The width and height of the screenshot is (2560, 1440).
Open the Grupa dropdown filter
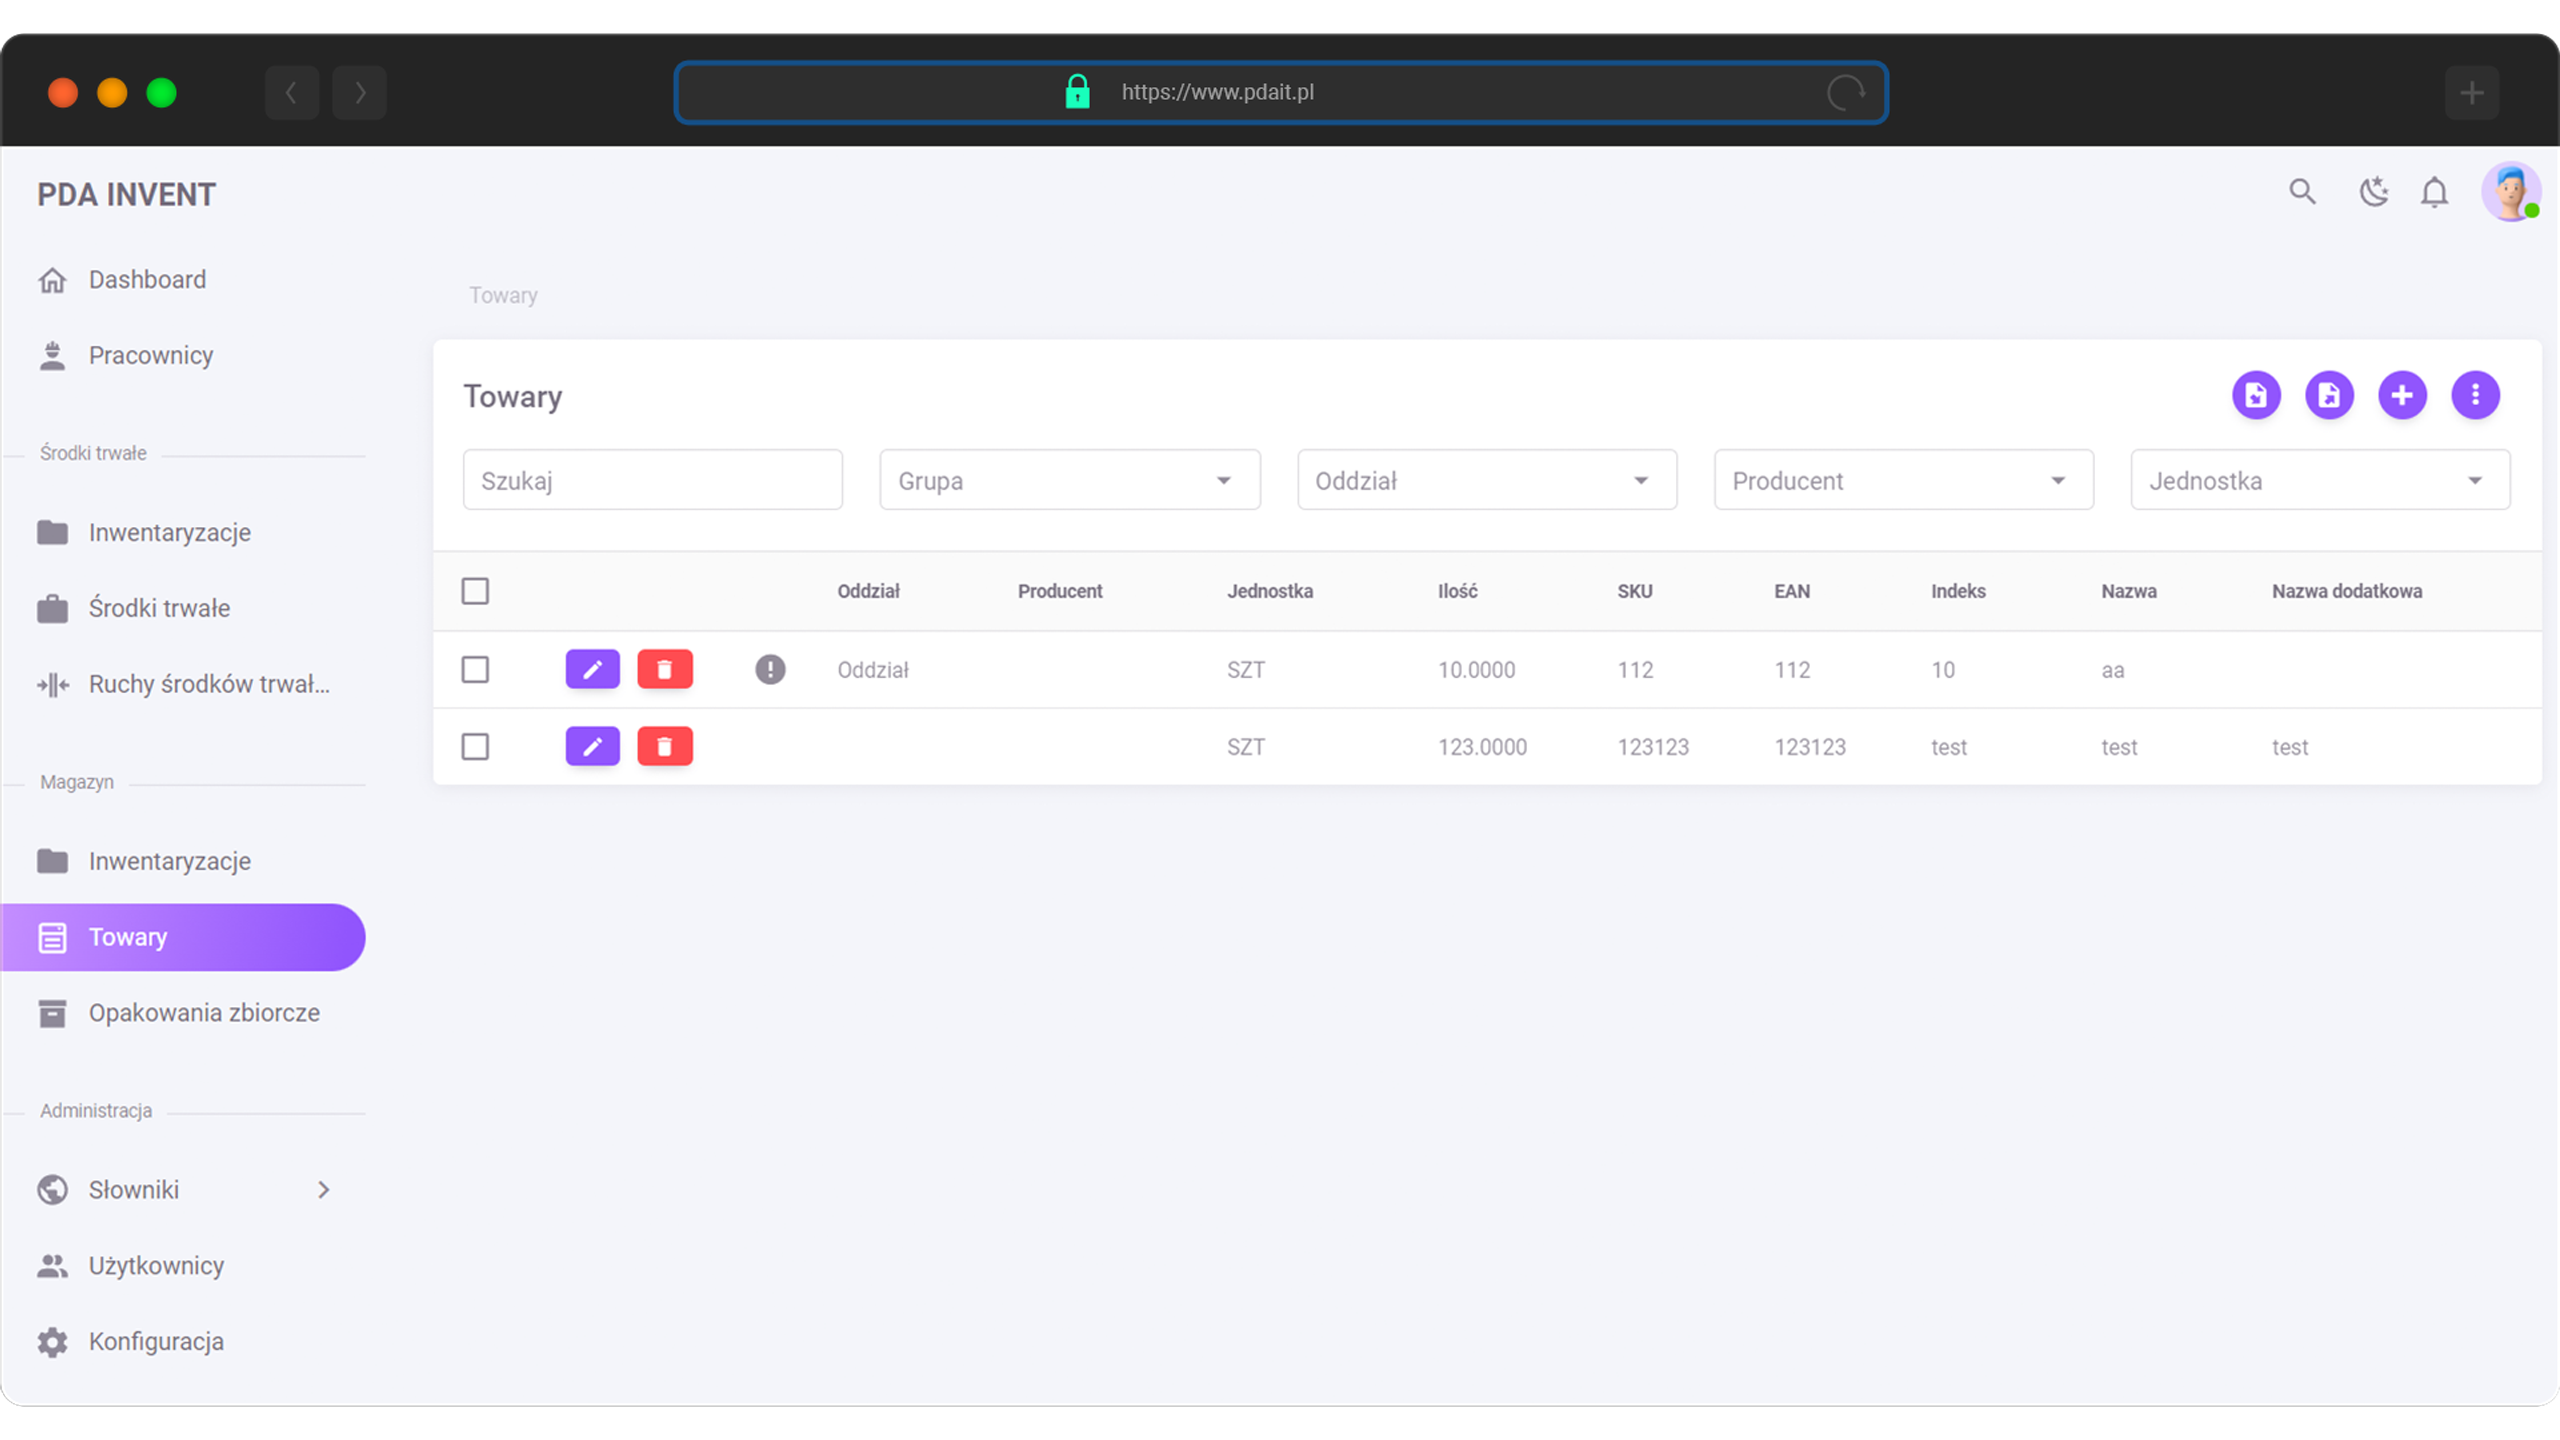pyautogui.click(x=1069, y=480)
